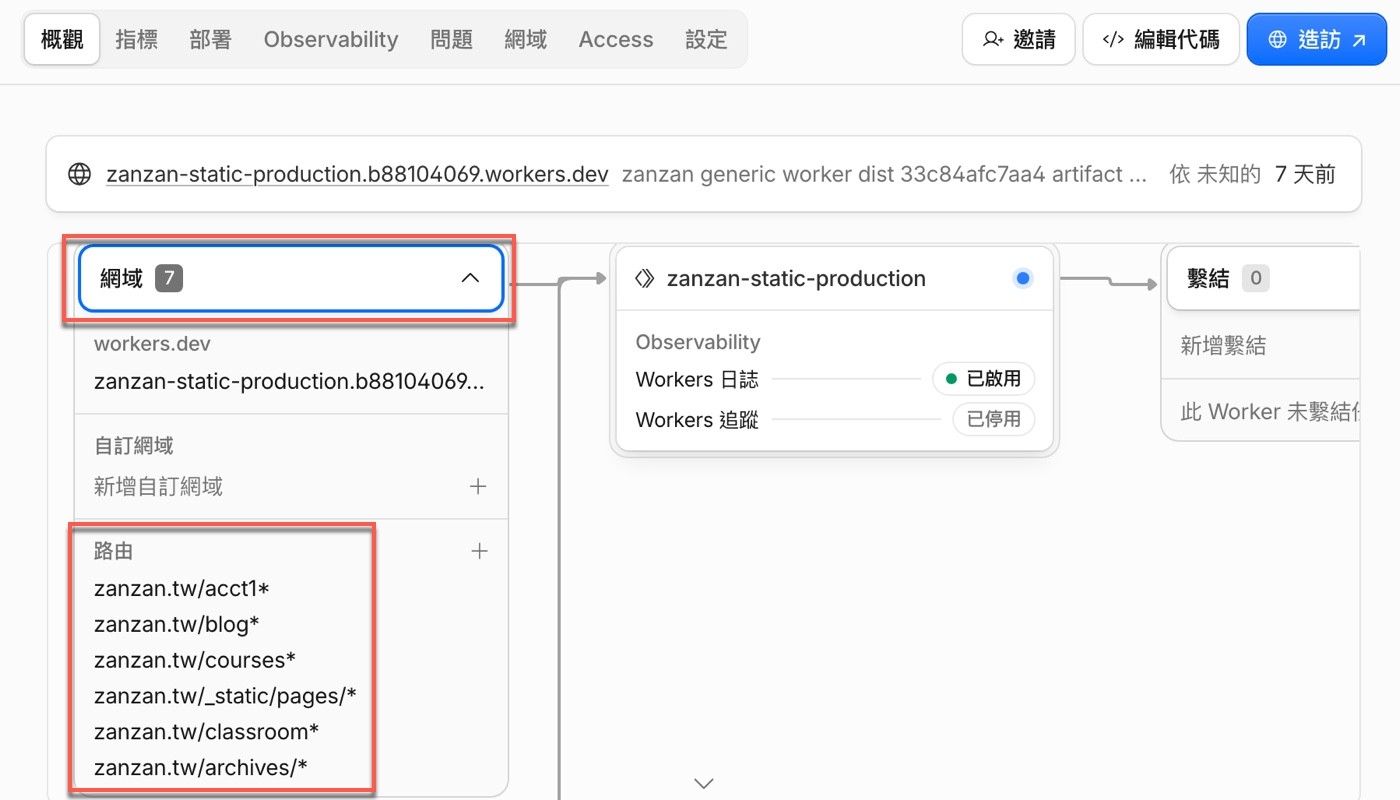Image resolution: width=1400 pixels, height=800 pixels.
Task: Click the globe icon beside the workers.dev URL
Action: [x=80, y=174]
